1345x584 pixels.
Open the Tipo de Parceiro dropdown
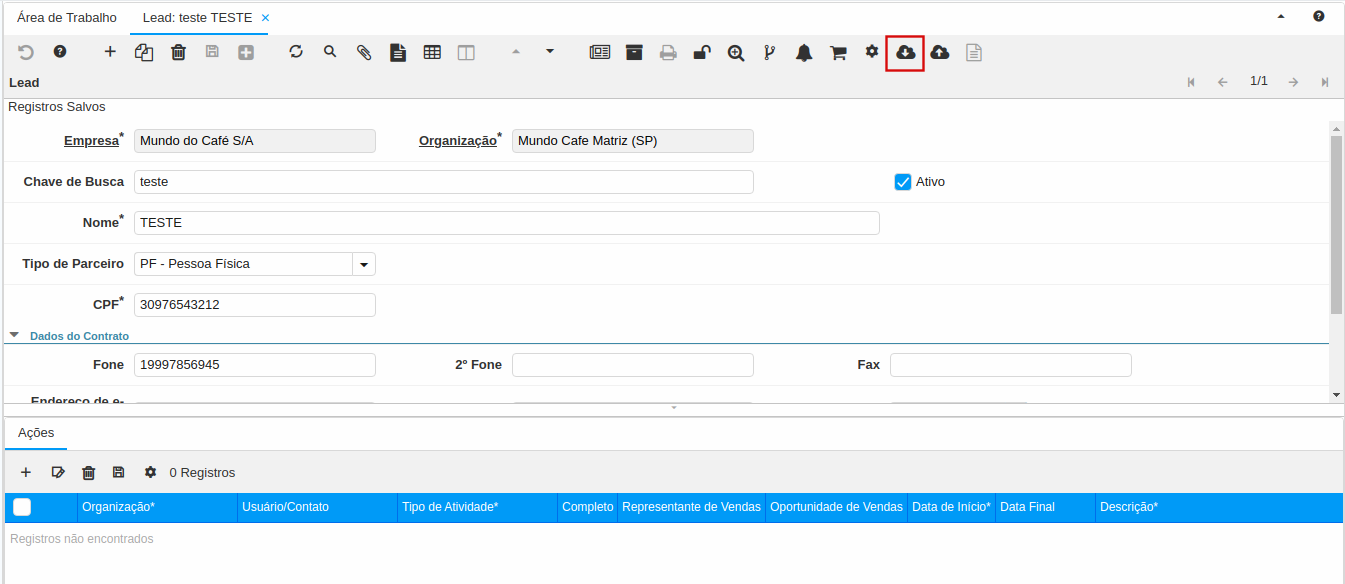point(364,264)
